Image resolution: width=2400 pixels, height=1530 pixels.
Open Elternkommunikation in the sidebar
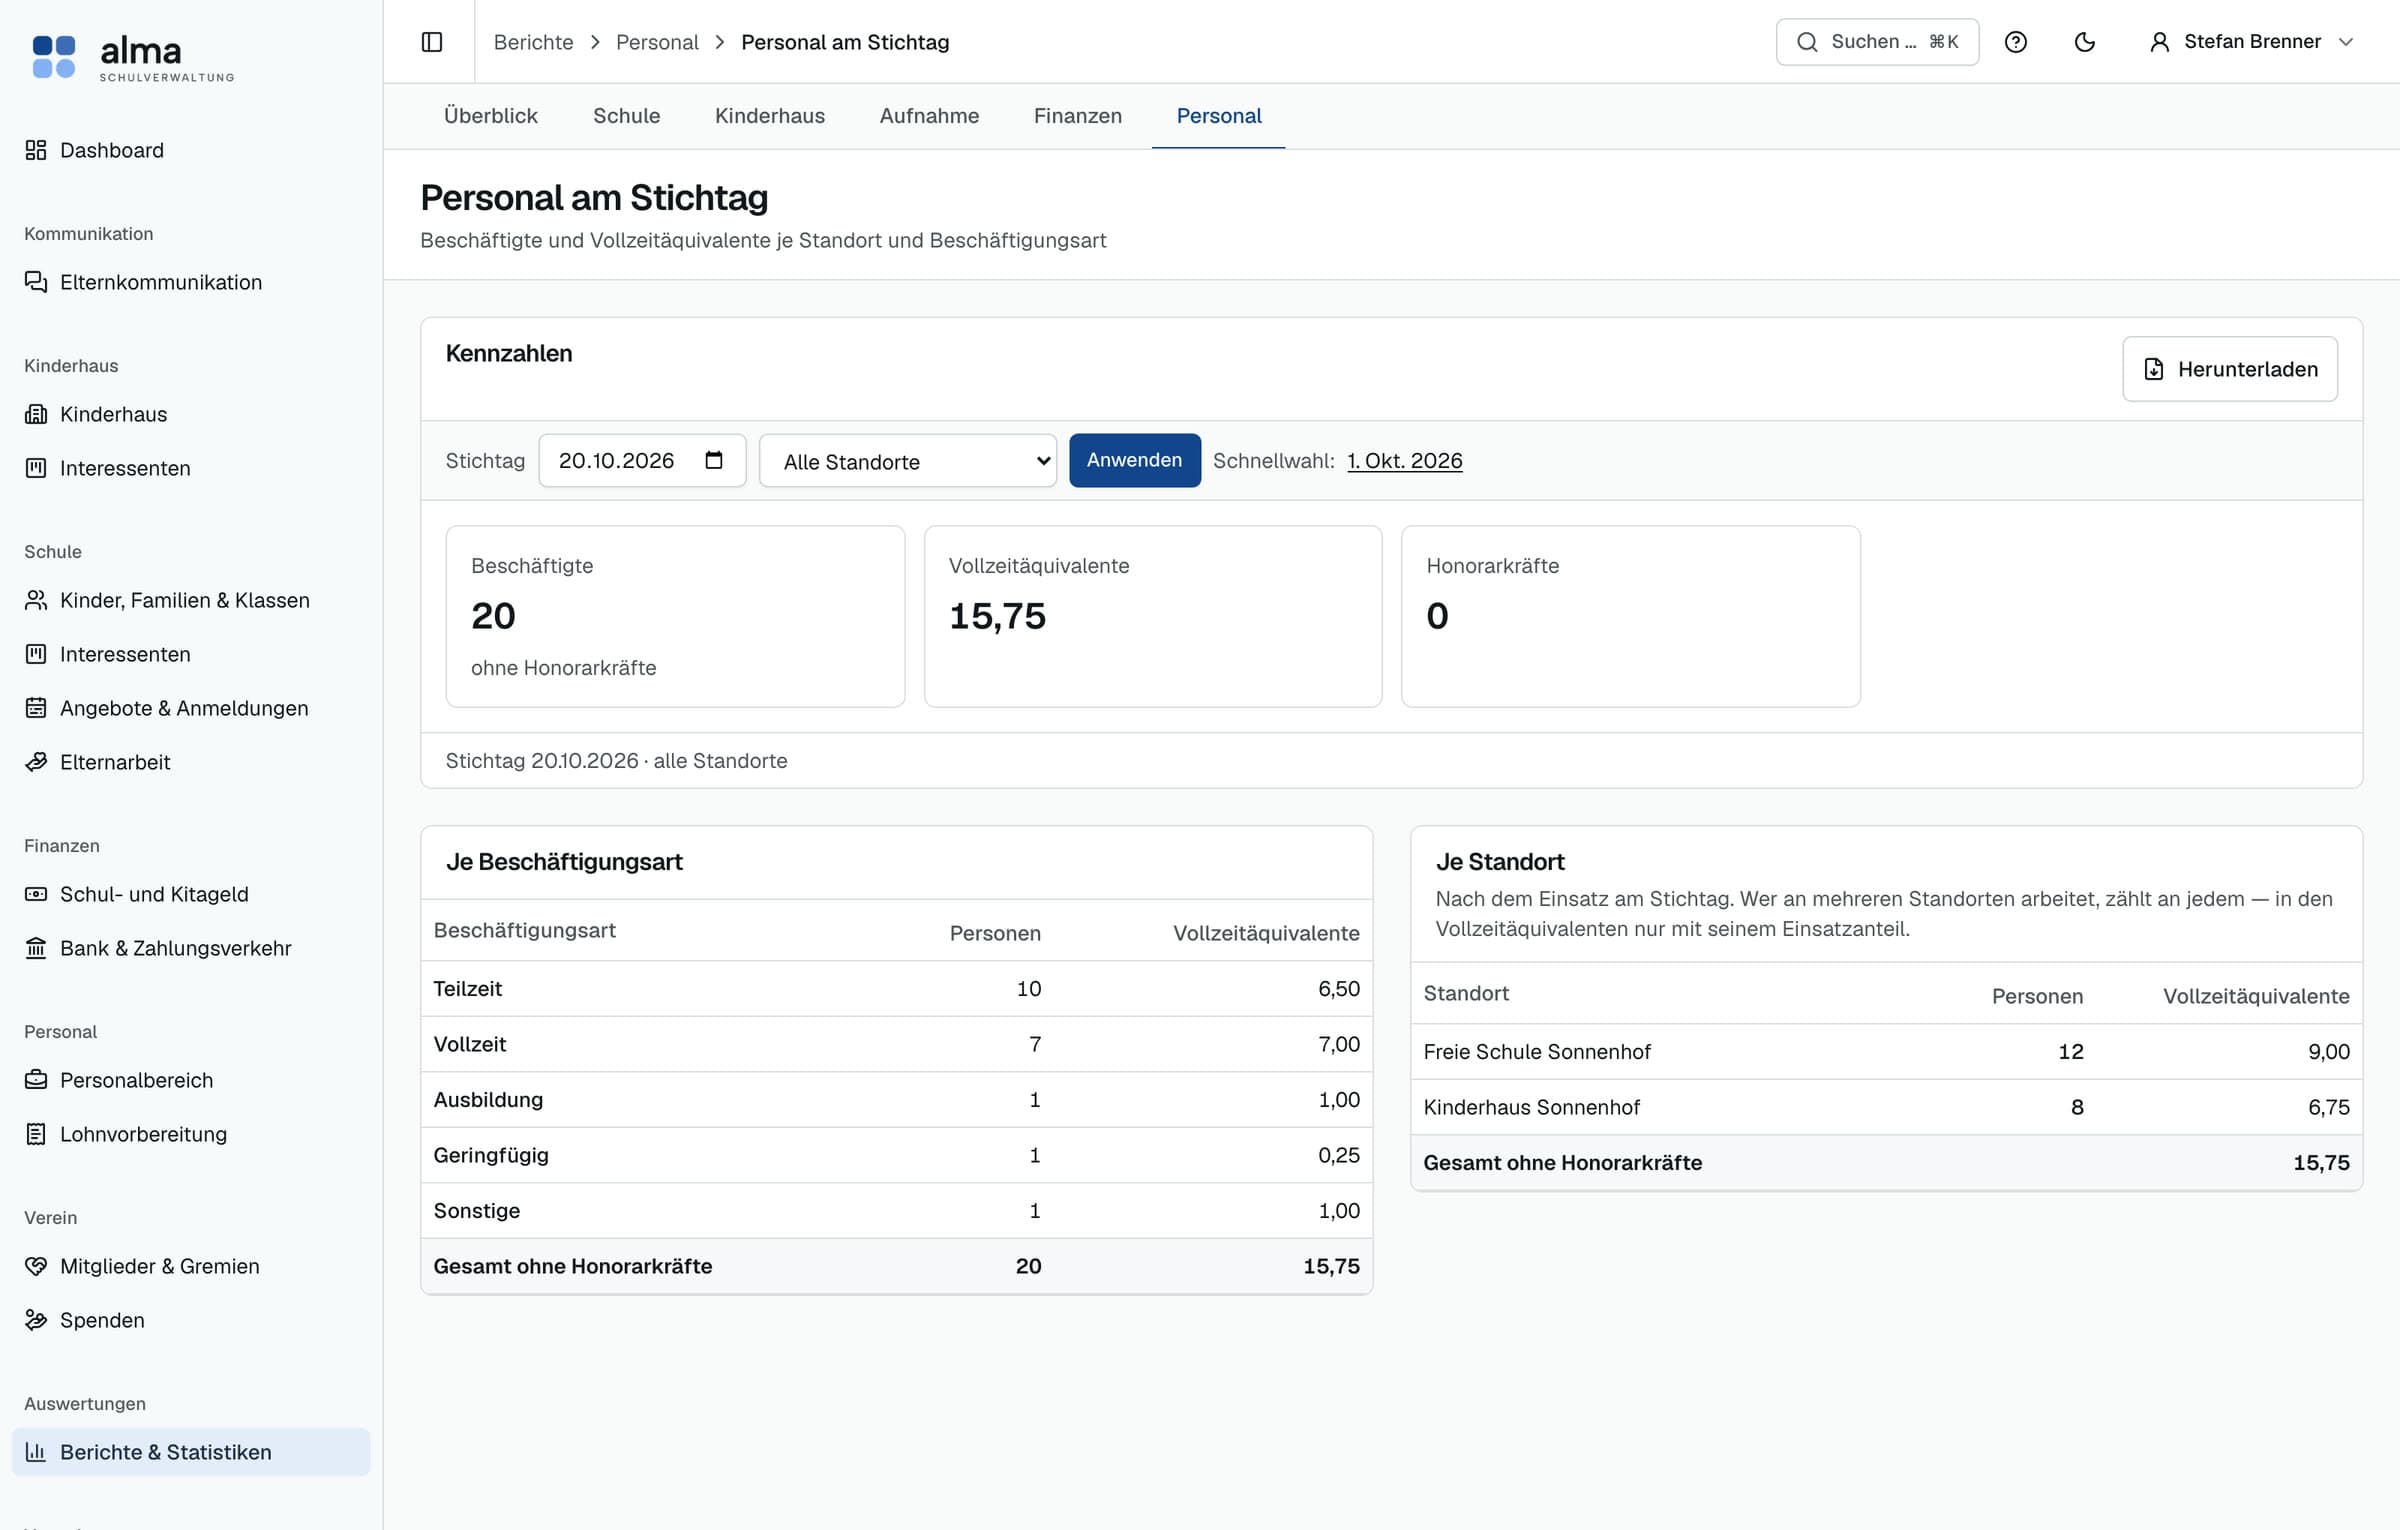coord(191,282)
